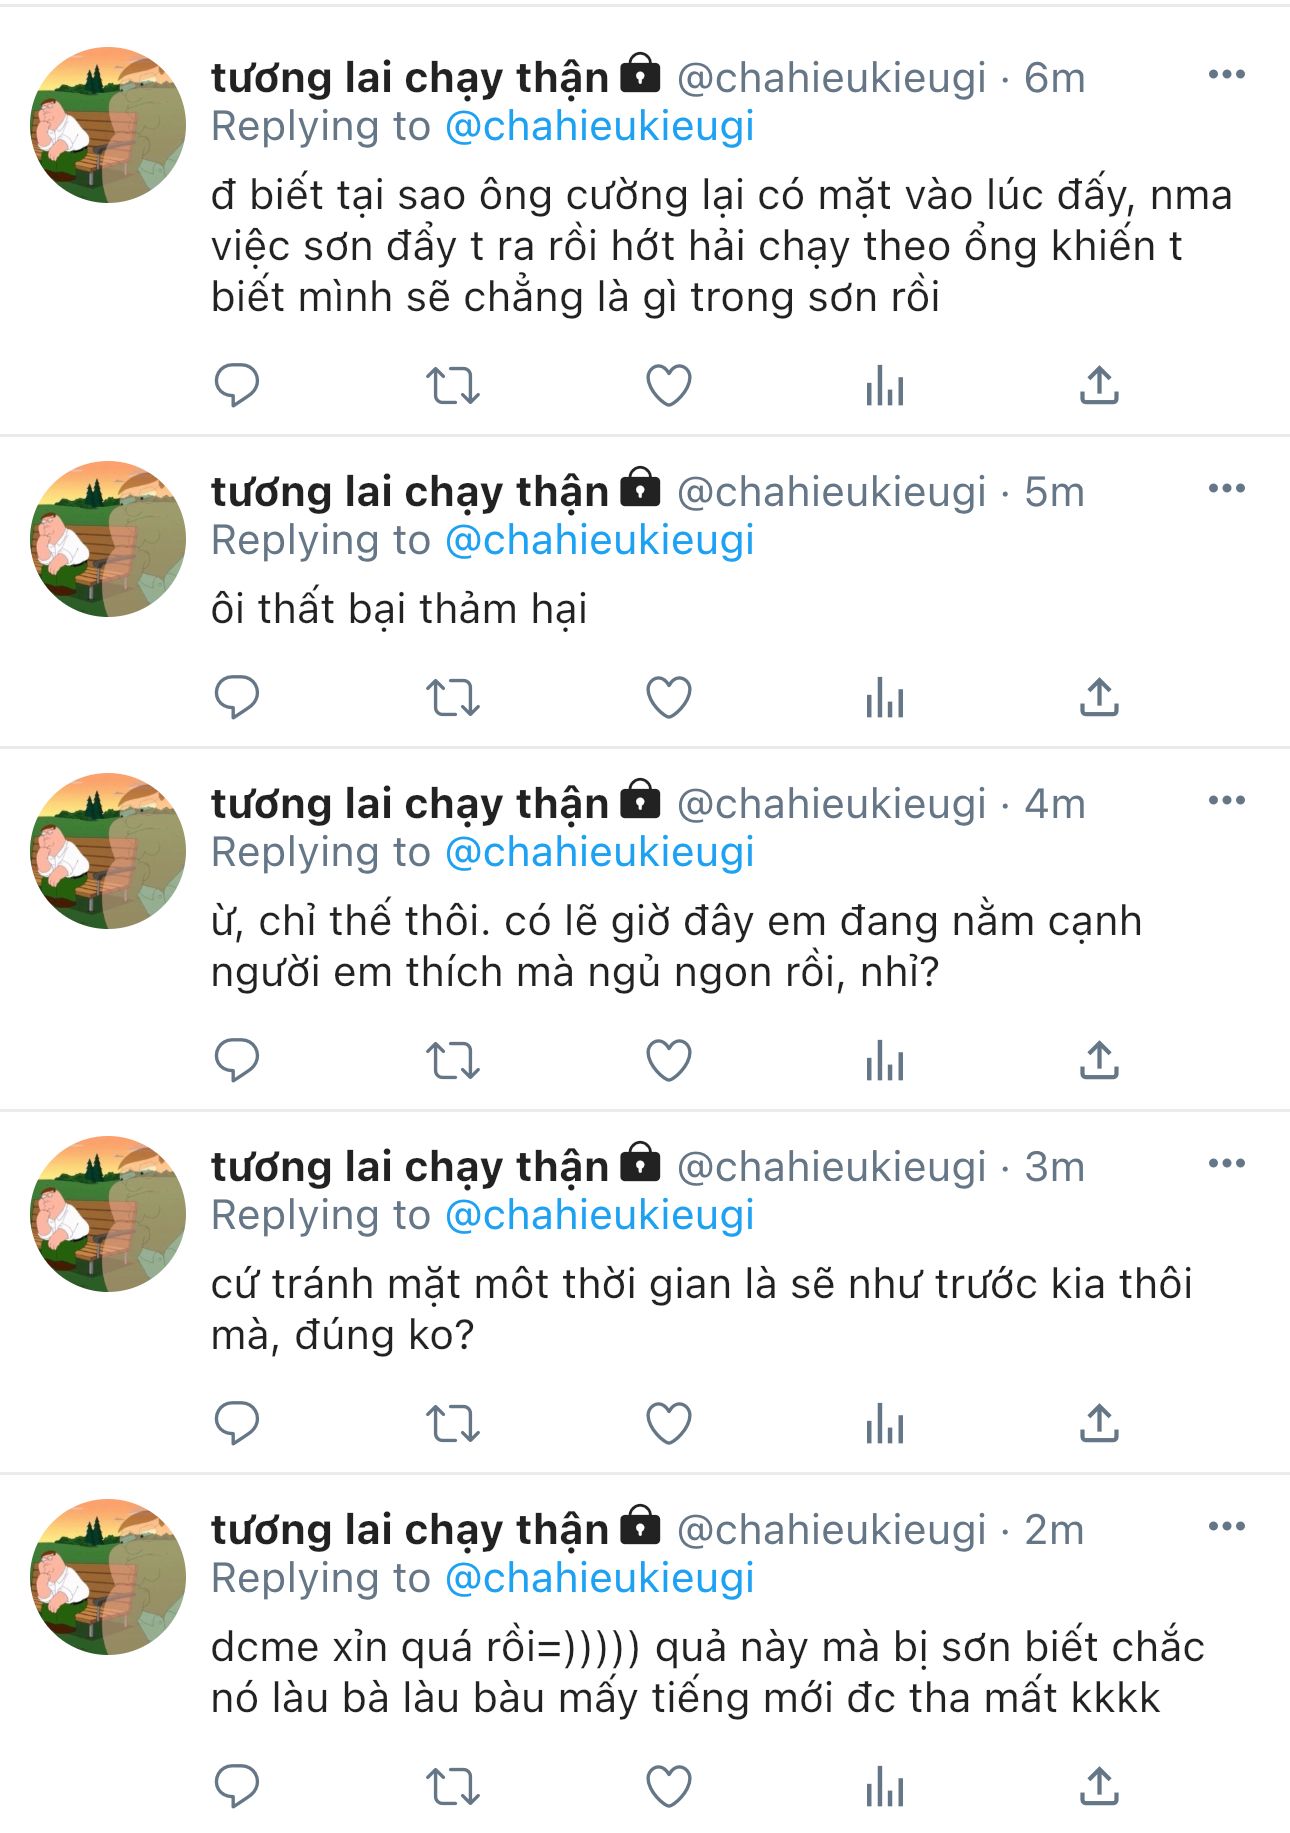Open more options for the 2m tweet
This screenshot has width=1290, height=1833.
click(x=1227, y=1527)
